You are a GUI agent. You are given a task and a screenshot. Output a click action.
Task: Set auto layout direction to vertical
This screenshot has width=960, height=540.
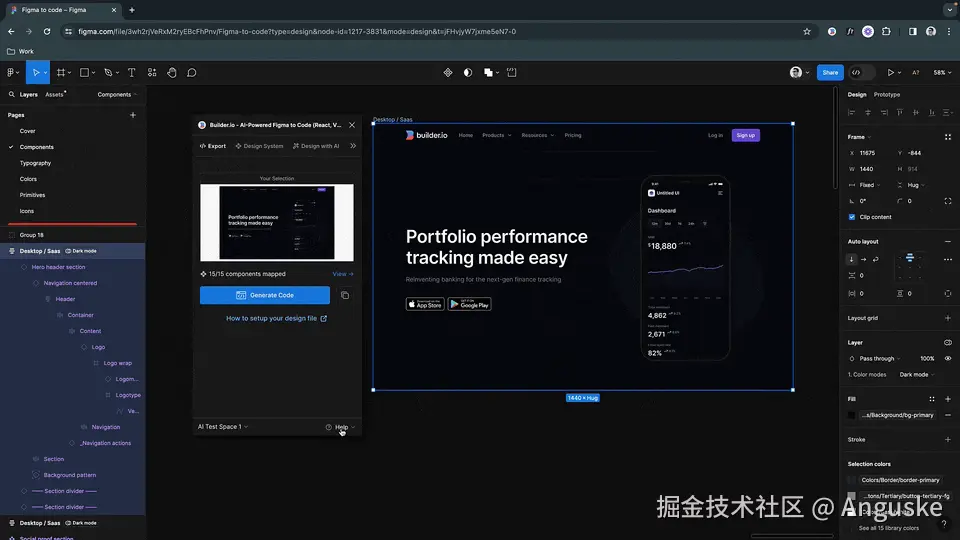click(x=851, y=259)
